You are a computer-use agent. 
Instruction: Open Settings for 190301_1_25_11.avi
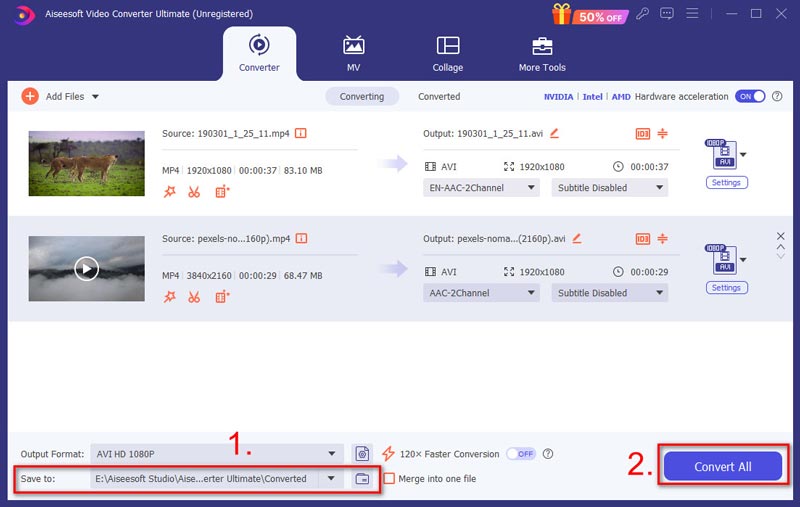pos(727,183)
